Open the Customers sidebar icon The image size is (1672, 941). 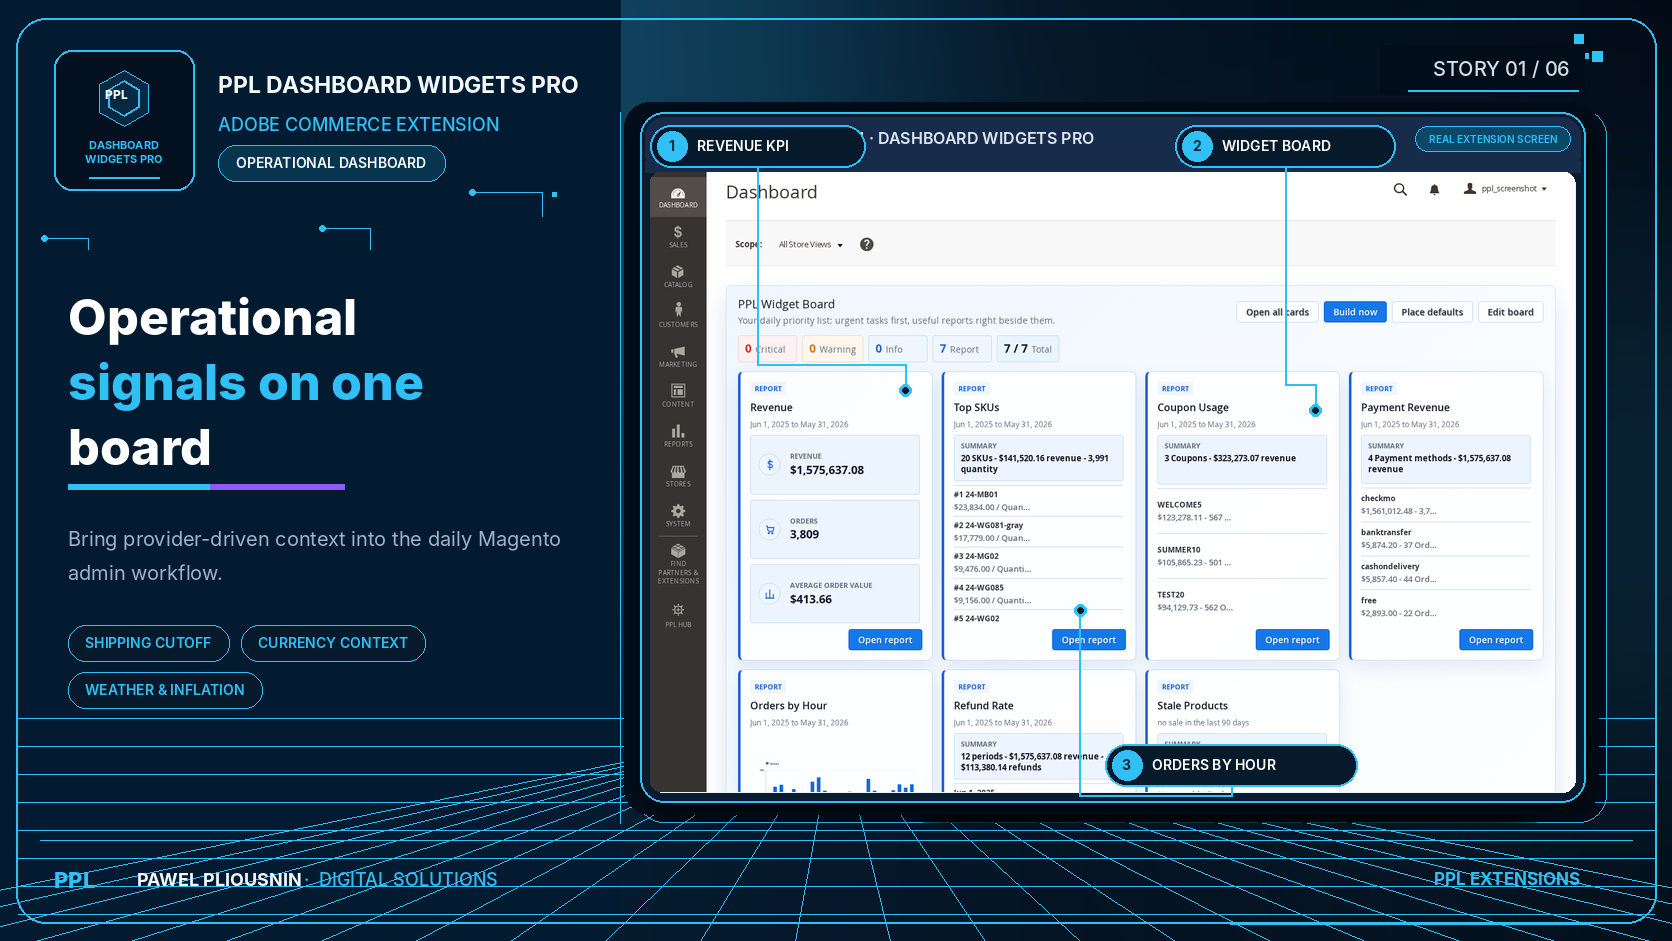(678, 316)
